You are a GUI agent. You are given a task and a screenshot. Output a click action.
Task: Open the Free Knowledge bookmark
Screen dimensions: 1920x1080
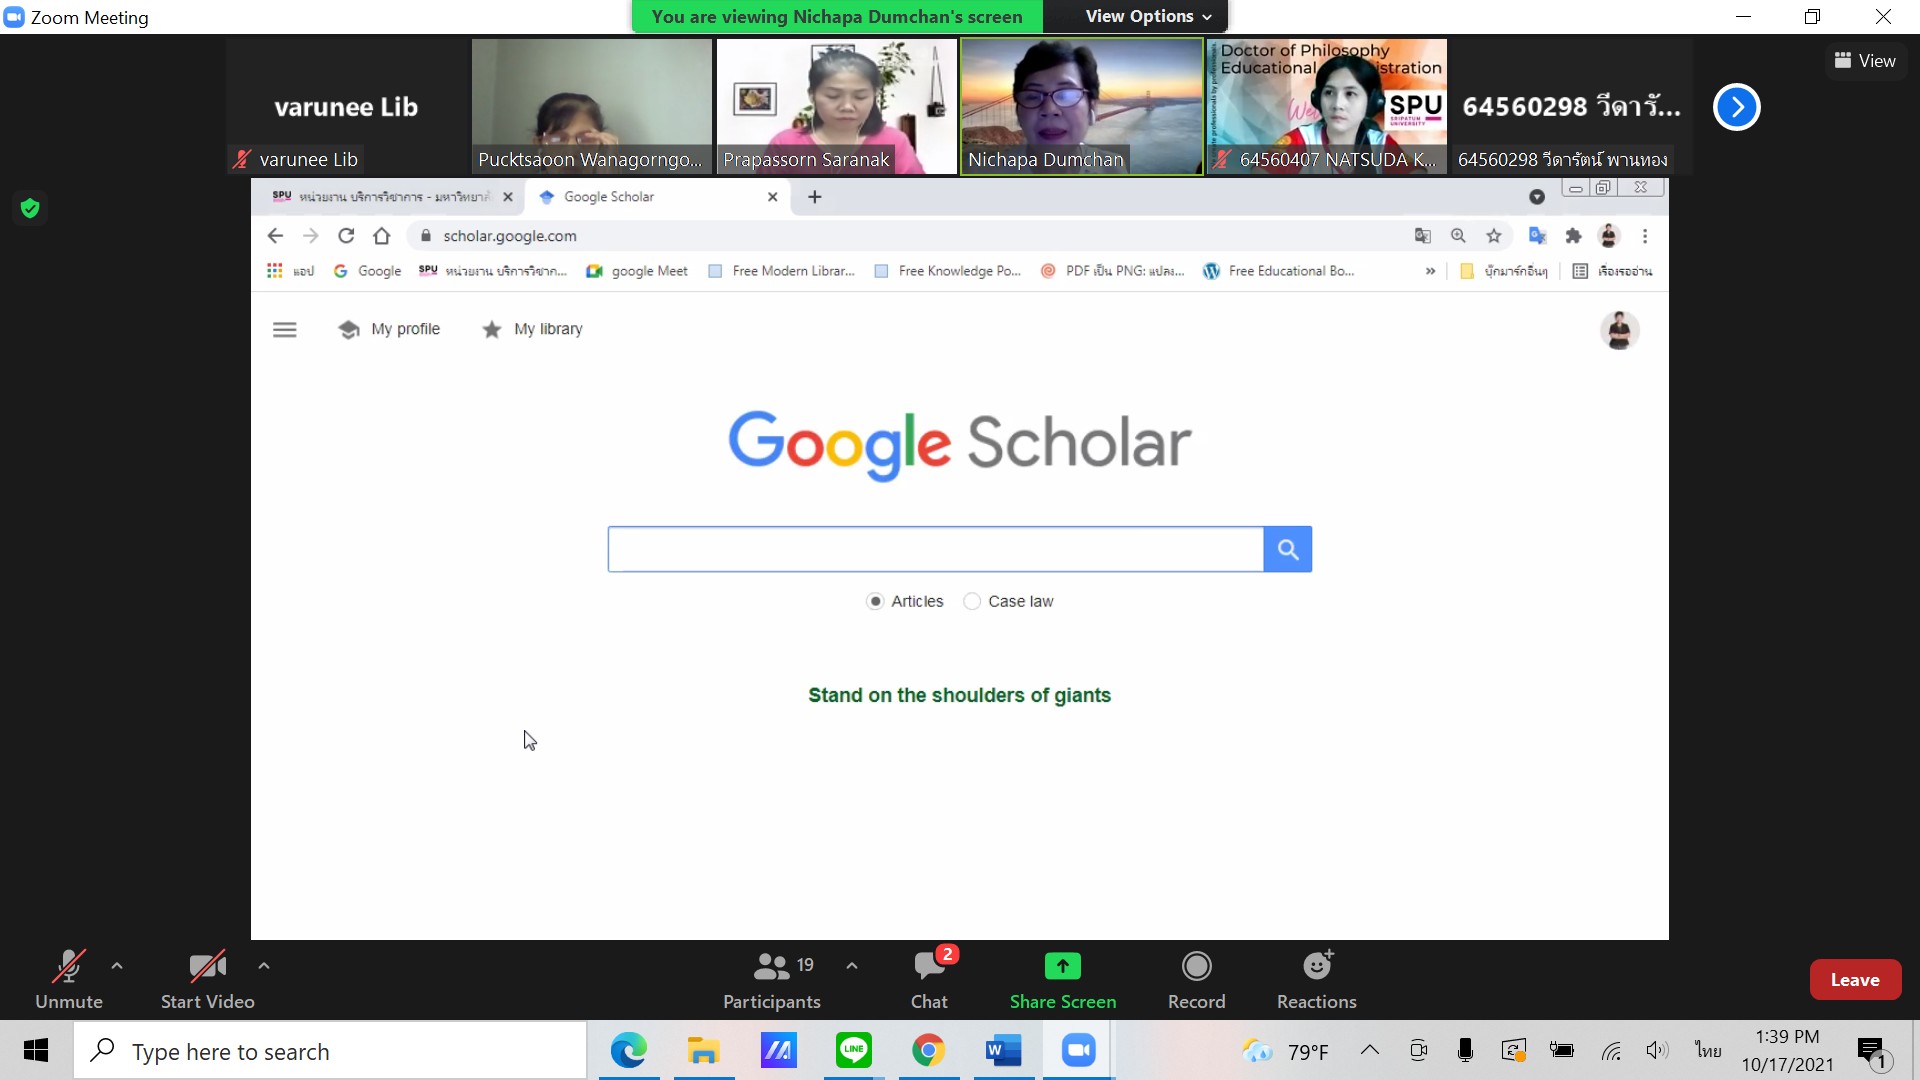click(x=947, y=271)
